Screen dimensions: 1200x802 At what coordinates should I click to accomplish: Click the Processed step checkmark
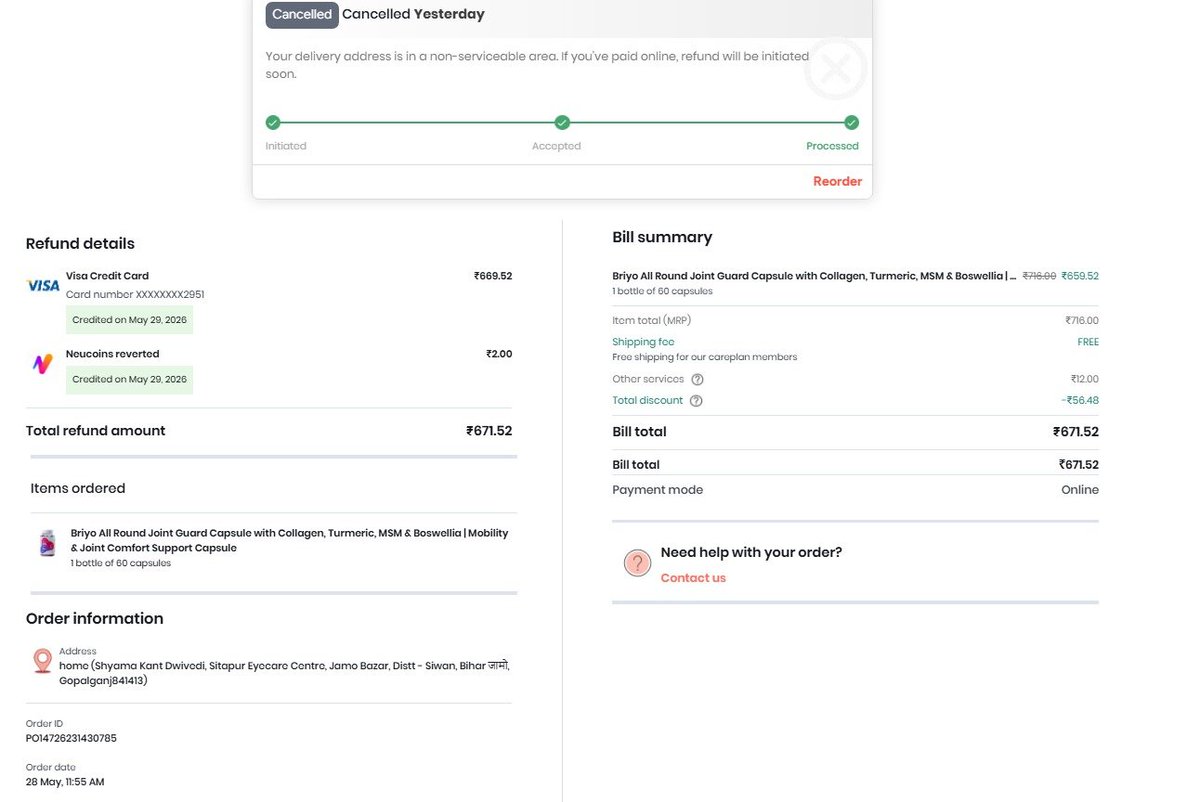coord(851,123)
